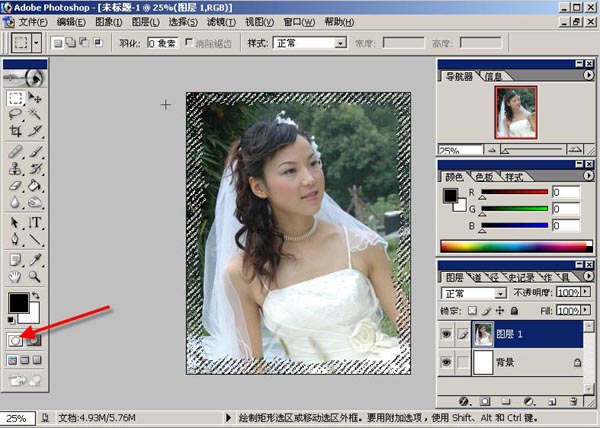Open Fill percentage slider arrow
Image resolution: width=600 pixels, height=428 pixels.
click(x=585, y=310)
